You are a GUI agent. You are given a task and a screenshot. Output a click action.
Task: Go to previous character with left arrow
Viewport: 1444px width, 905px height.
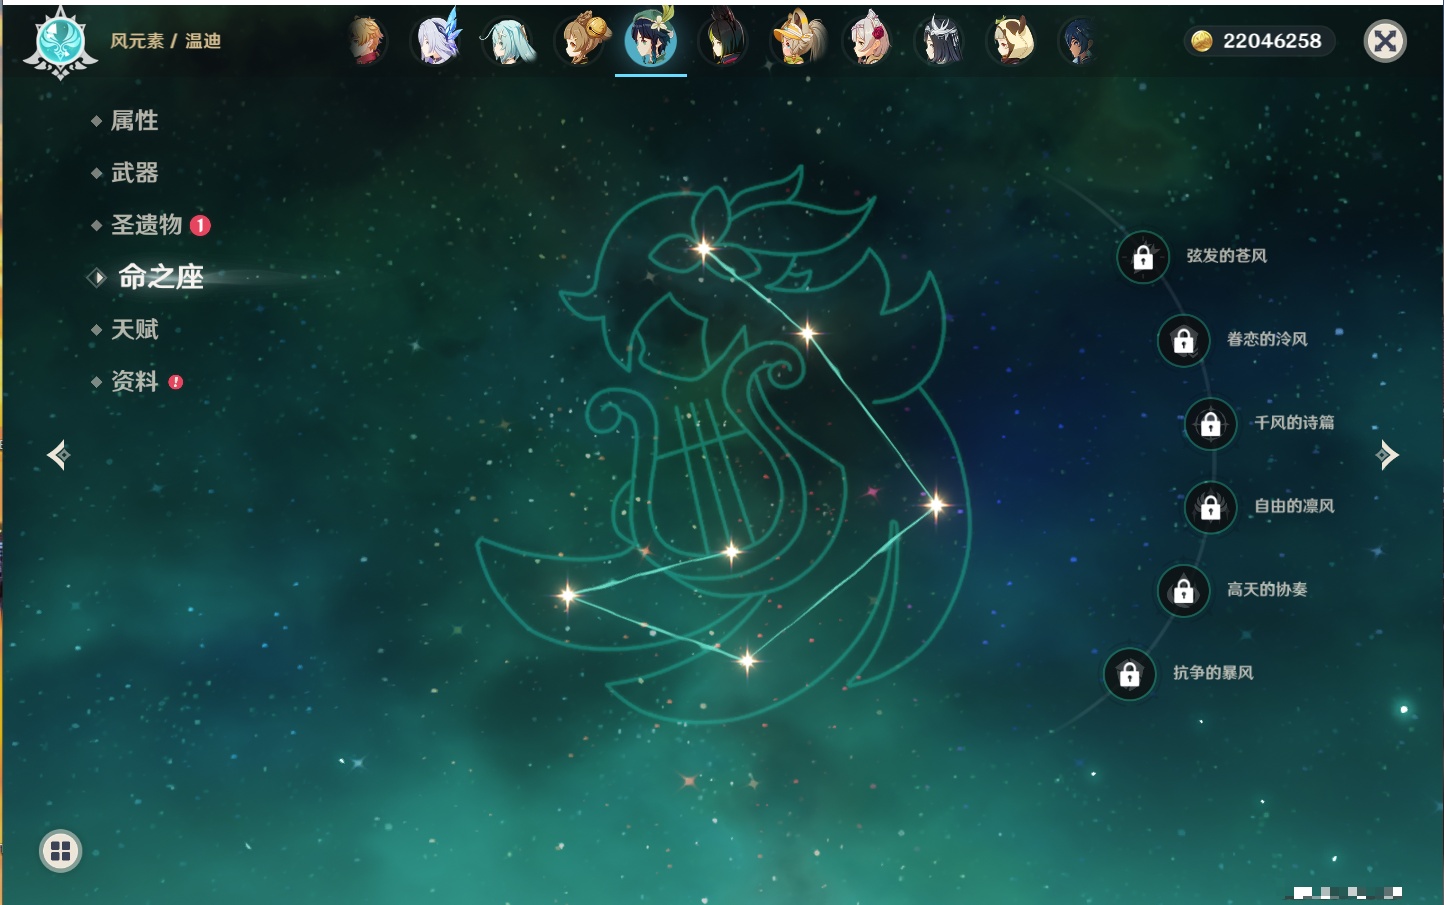click(x=59, y=455)
